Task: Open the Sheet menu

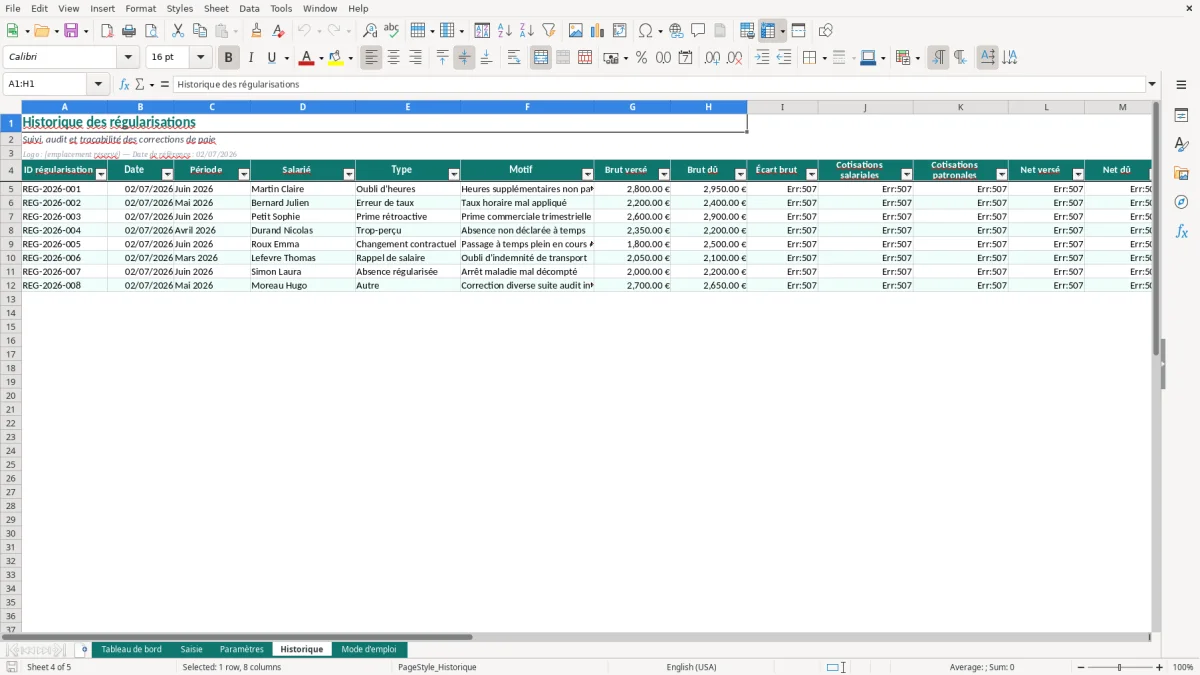Action: [x=216, y=8]
